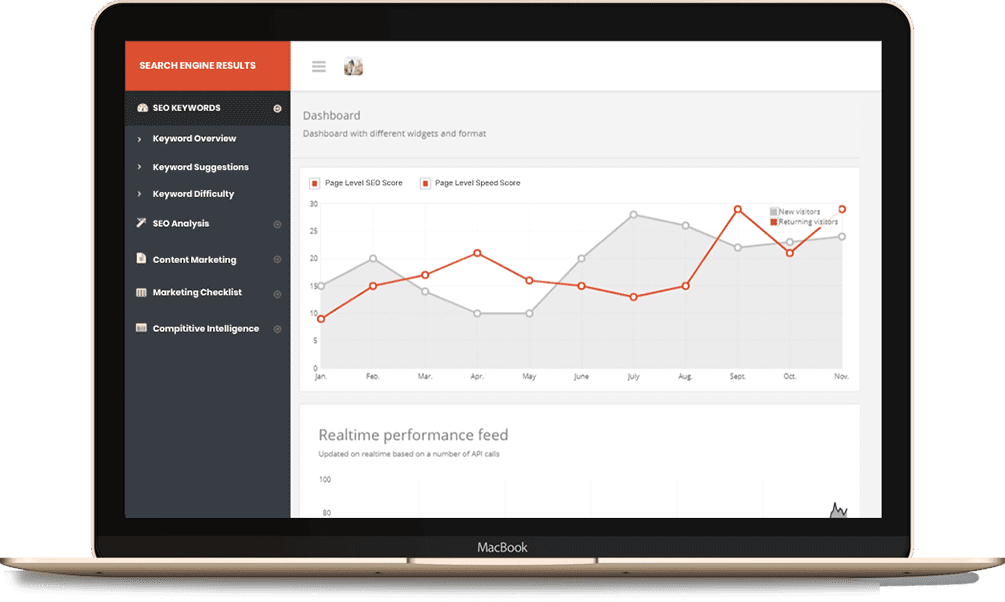This screenshot has height=602, width=1005.
Task: Go to the Keyword Difficulty page
Action: (x=193, y=194)
